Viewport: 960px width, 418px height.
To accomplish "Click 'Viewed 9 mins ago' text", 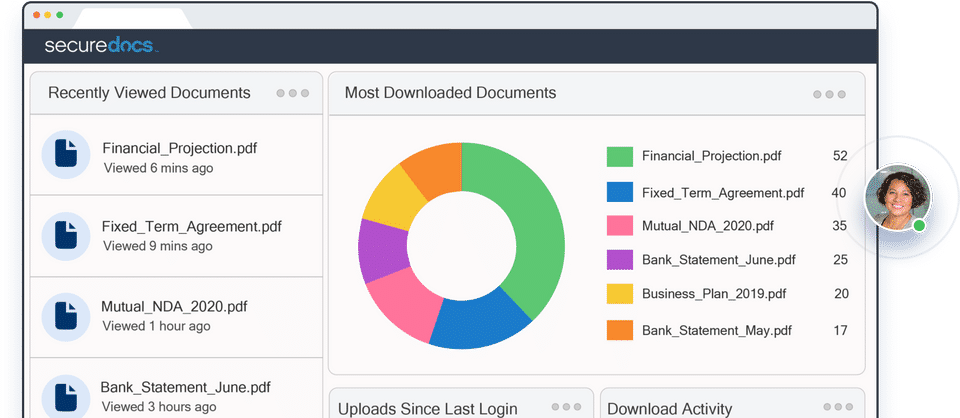I will (158, 246).
